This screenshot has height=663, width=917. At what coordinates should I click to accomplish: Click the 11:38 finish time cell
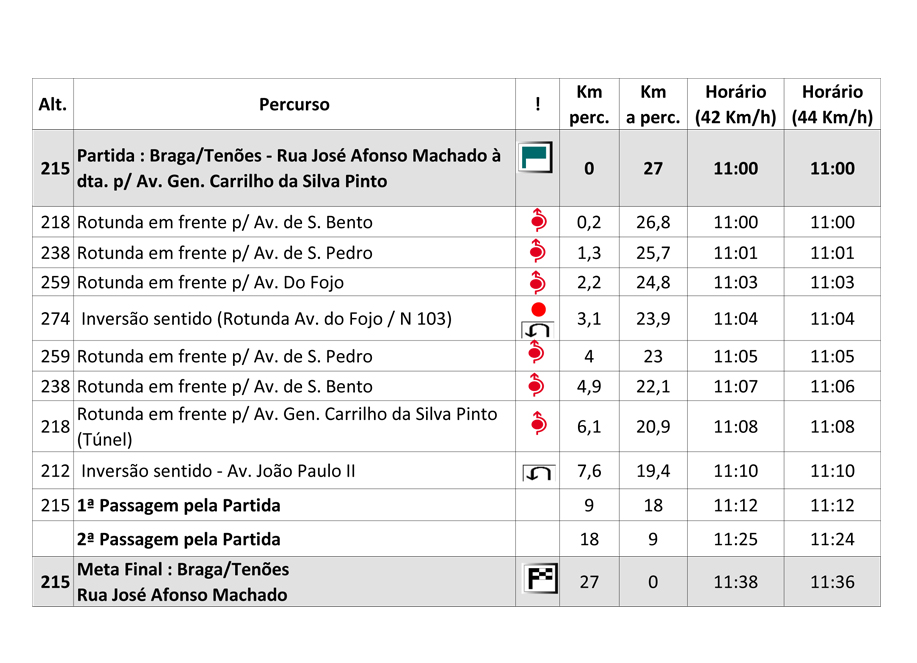pyautogui.click(x=735, y=582)
